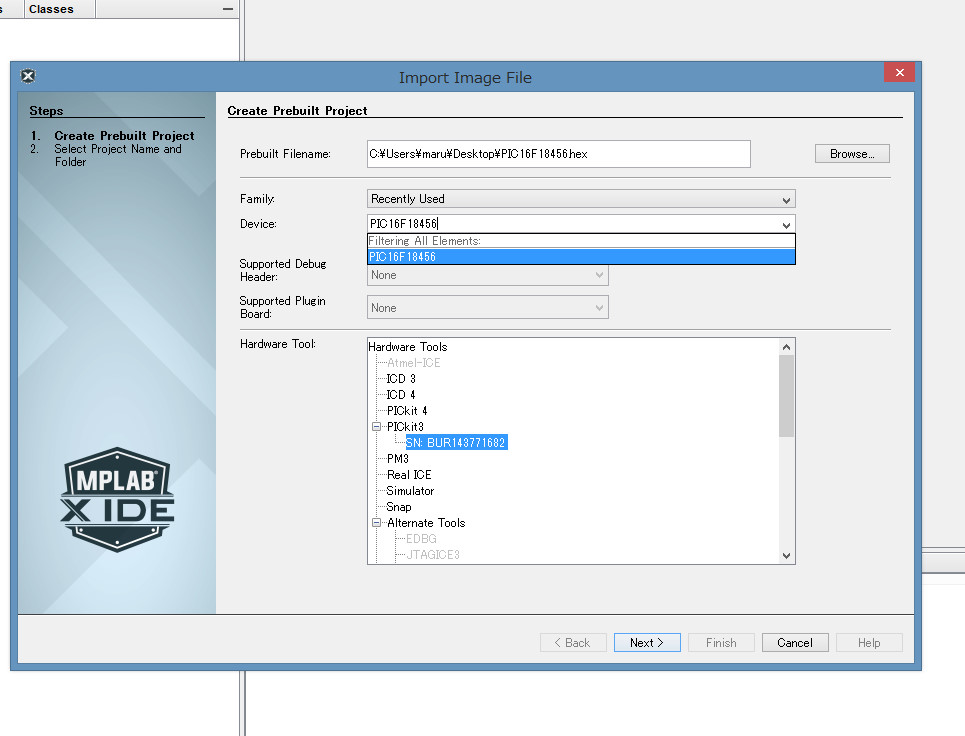Select the JTAGICE3 tree item

[x=433, y=555]
